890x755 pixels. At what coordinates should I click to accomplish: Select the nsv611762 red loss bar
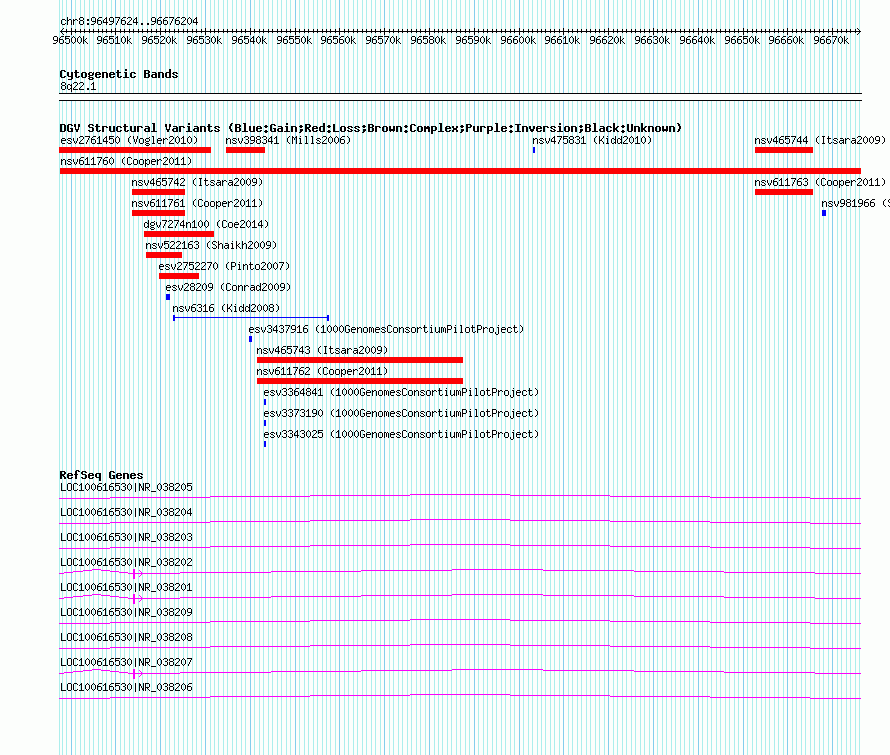pos(360,381)
